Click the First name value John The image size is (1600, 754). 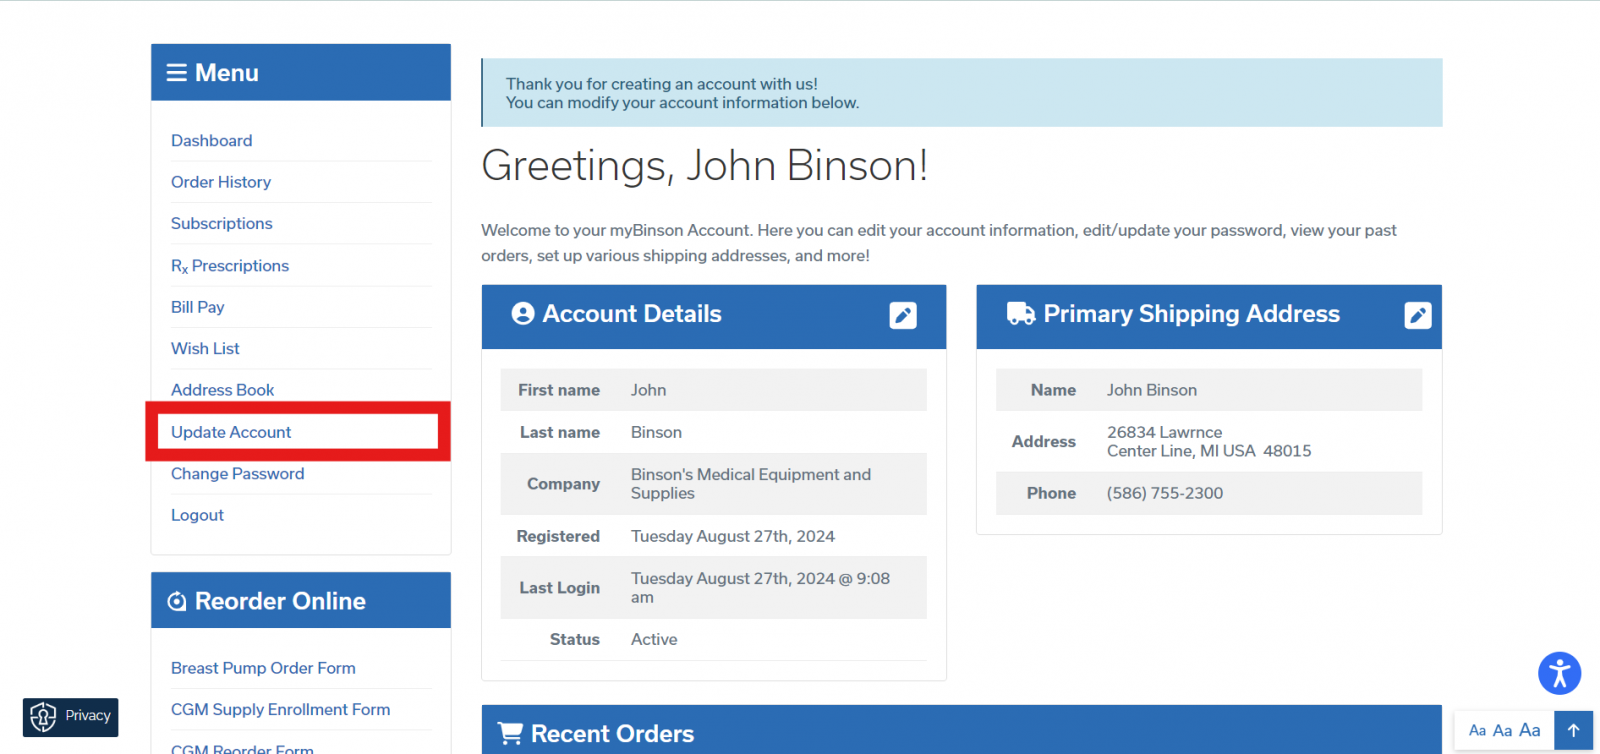[x=648, y=391]
